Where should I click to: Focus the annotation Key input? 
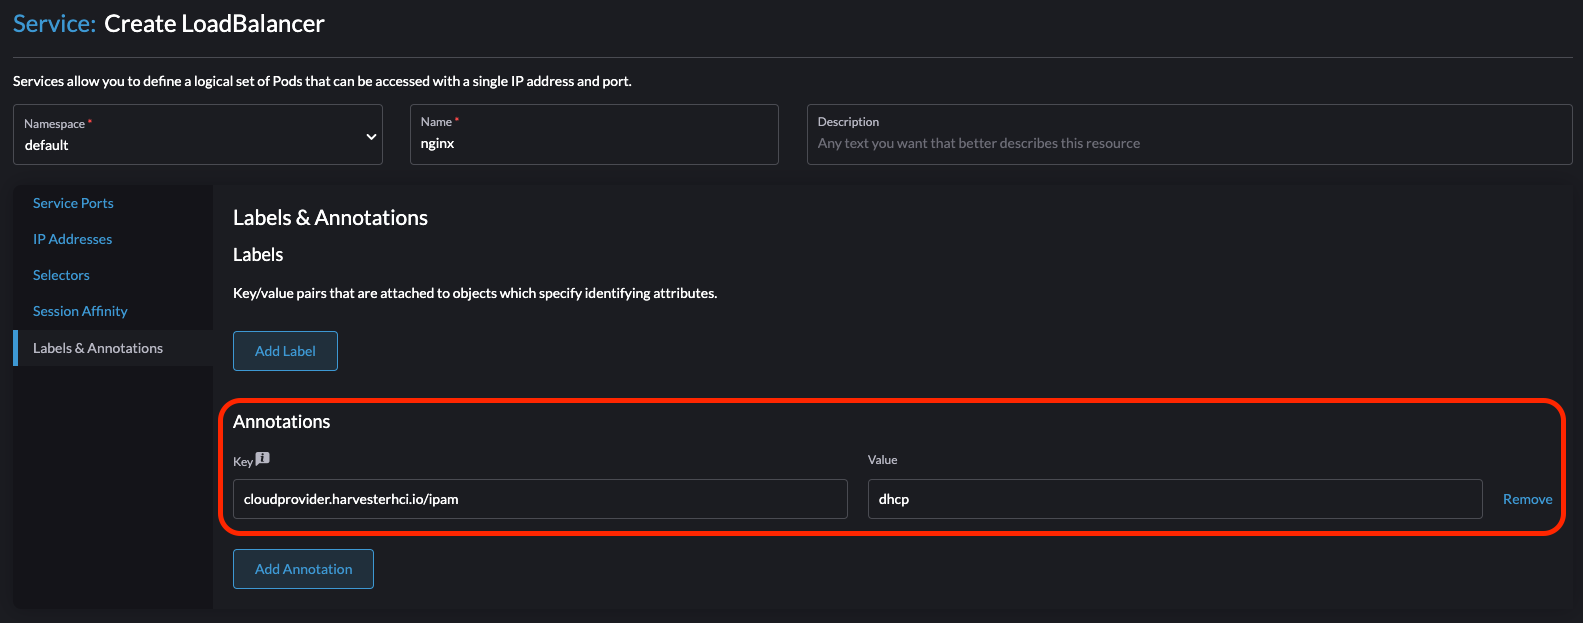click(x=540, y=498)
